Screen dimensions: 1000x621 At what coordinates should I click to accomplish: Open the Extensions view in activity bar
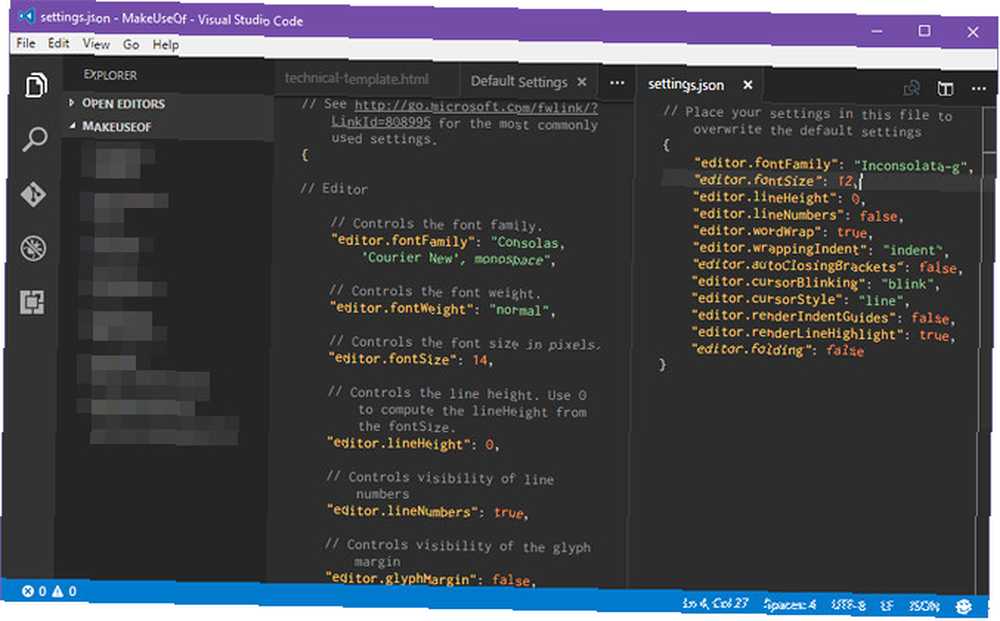pos(32,302)
